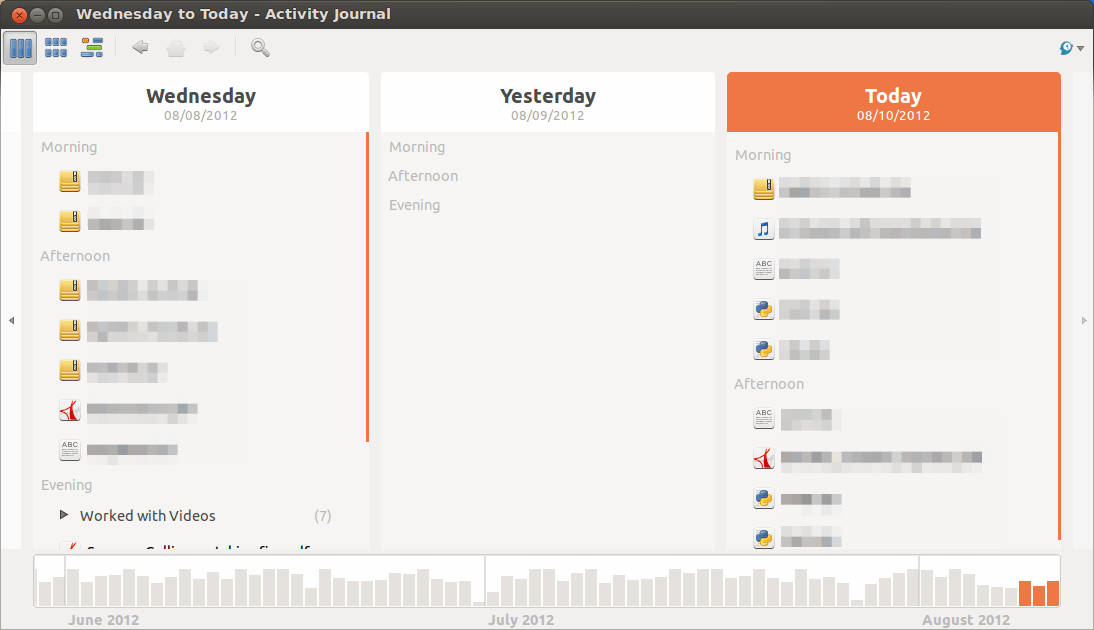The width and height of the screenshot is (1094, 630).
Task: Open the text document in Today's Afternoon
Action: (x=797, y=419)
